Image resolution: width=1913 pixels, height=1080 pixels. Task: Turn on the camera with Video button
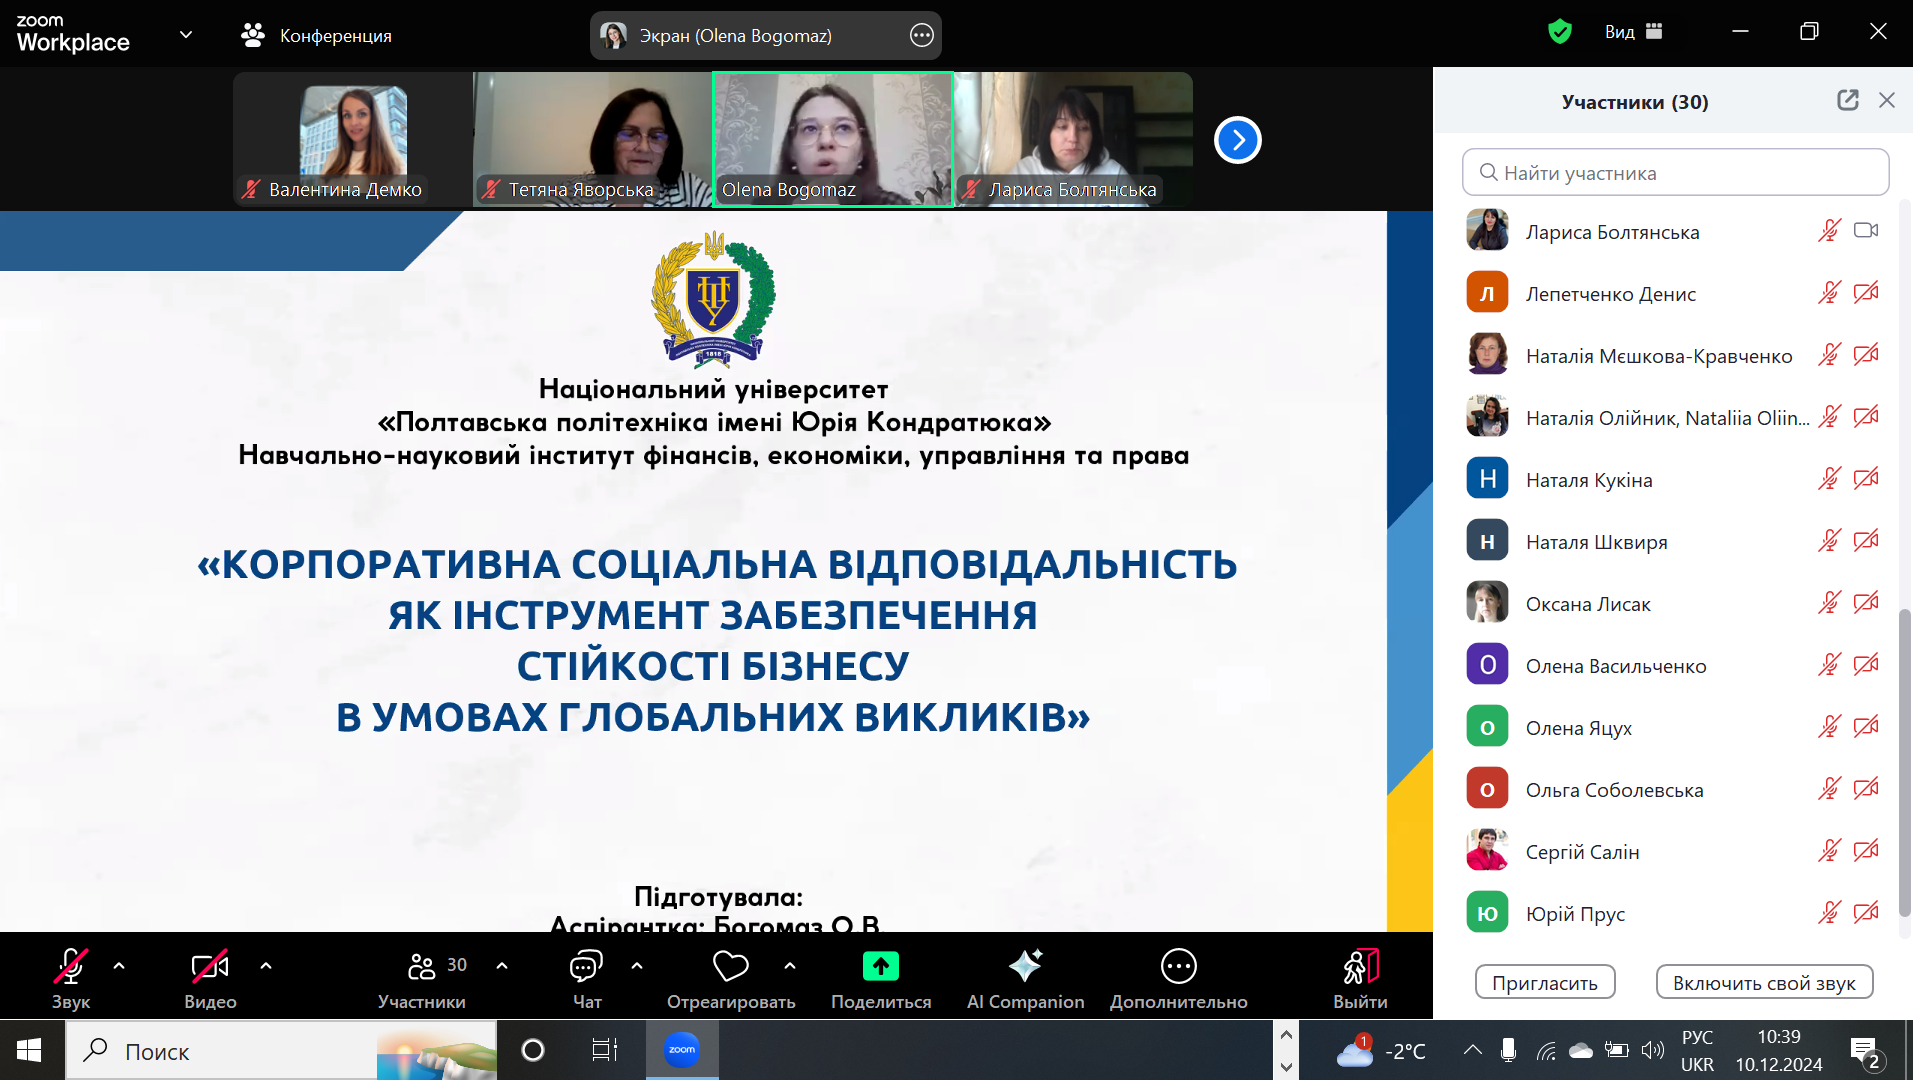(x=210, y=967)
